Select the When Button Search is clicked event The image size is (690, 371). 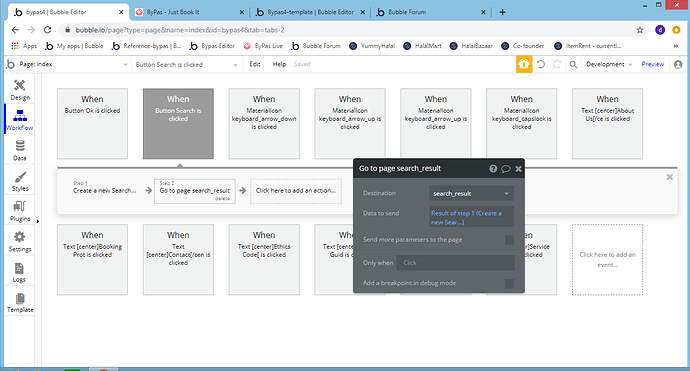pos(178,124)
